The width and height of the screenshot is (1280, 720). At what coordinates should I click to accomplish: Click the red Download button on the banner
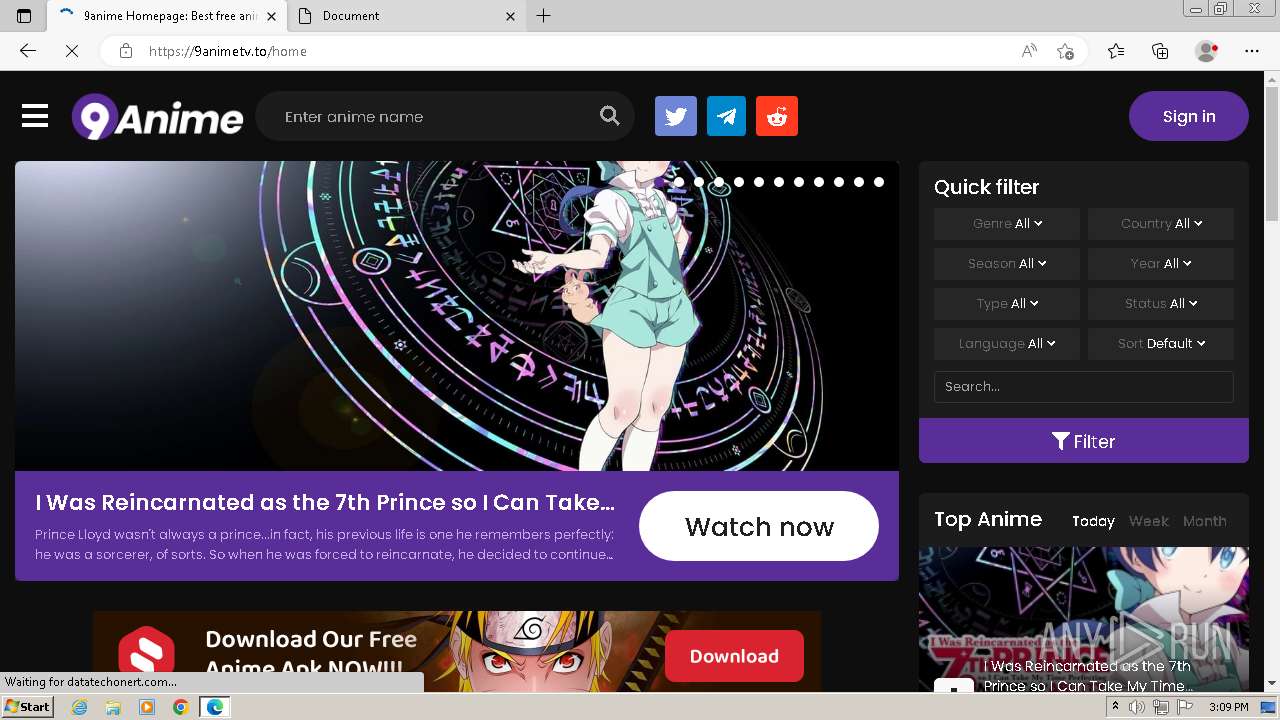coord(734,656)
